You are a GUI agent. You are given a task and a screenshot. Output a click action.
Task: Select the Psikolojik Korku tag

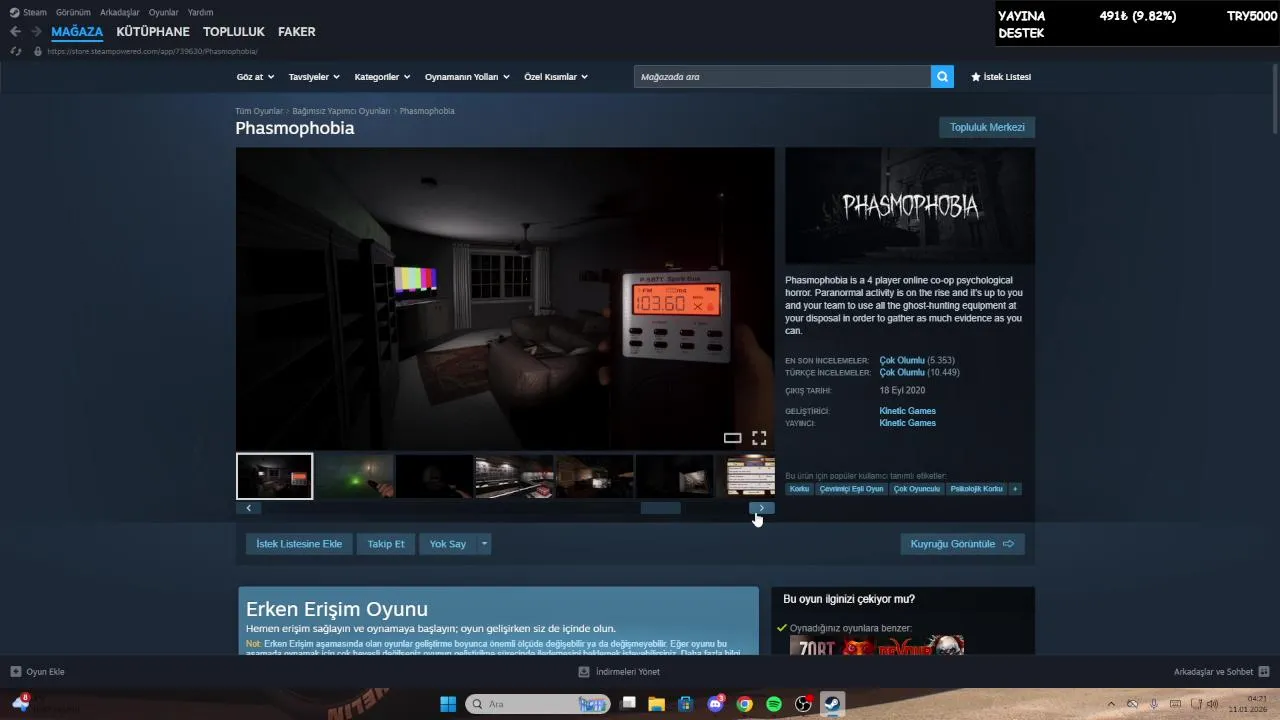coord(976,489)
